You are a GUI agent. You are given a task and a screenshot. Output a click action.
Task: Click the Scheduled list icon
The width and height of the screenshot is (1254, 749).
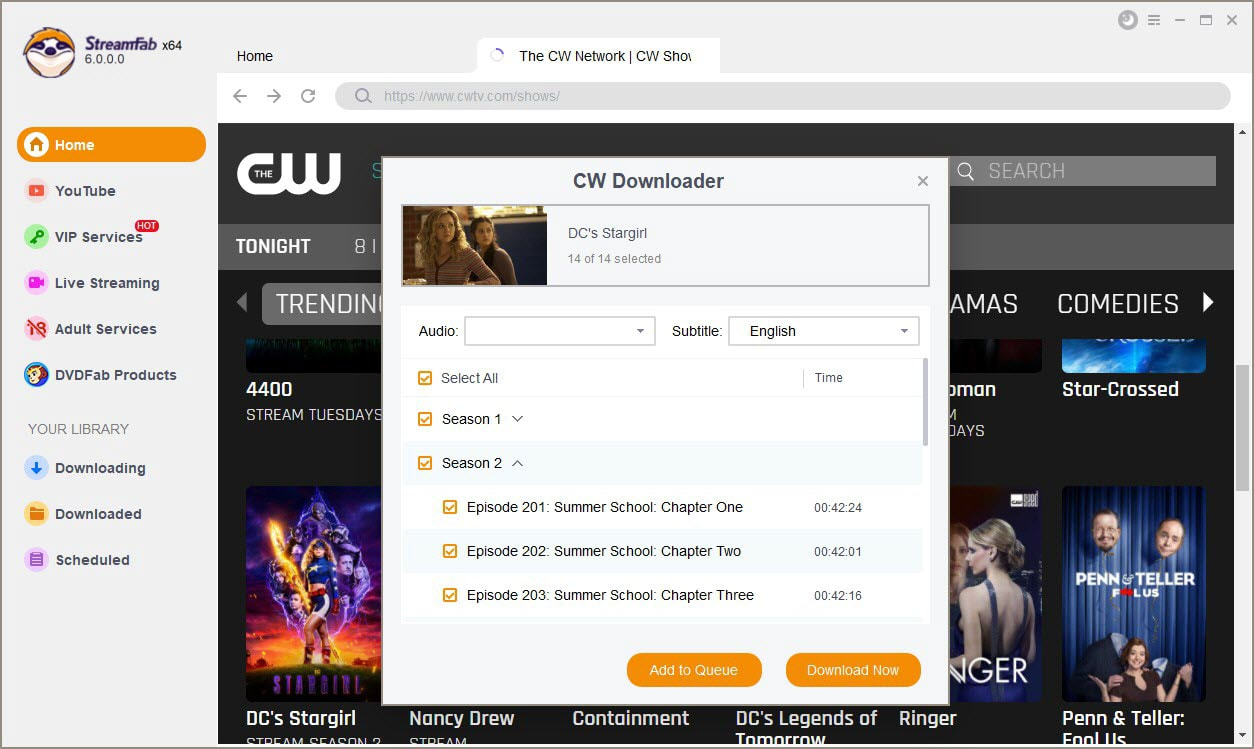point(37,560)
